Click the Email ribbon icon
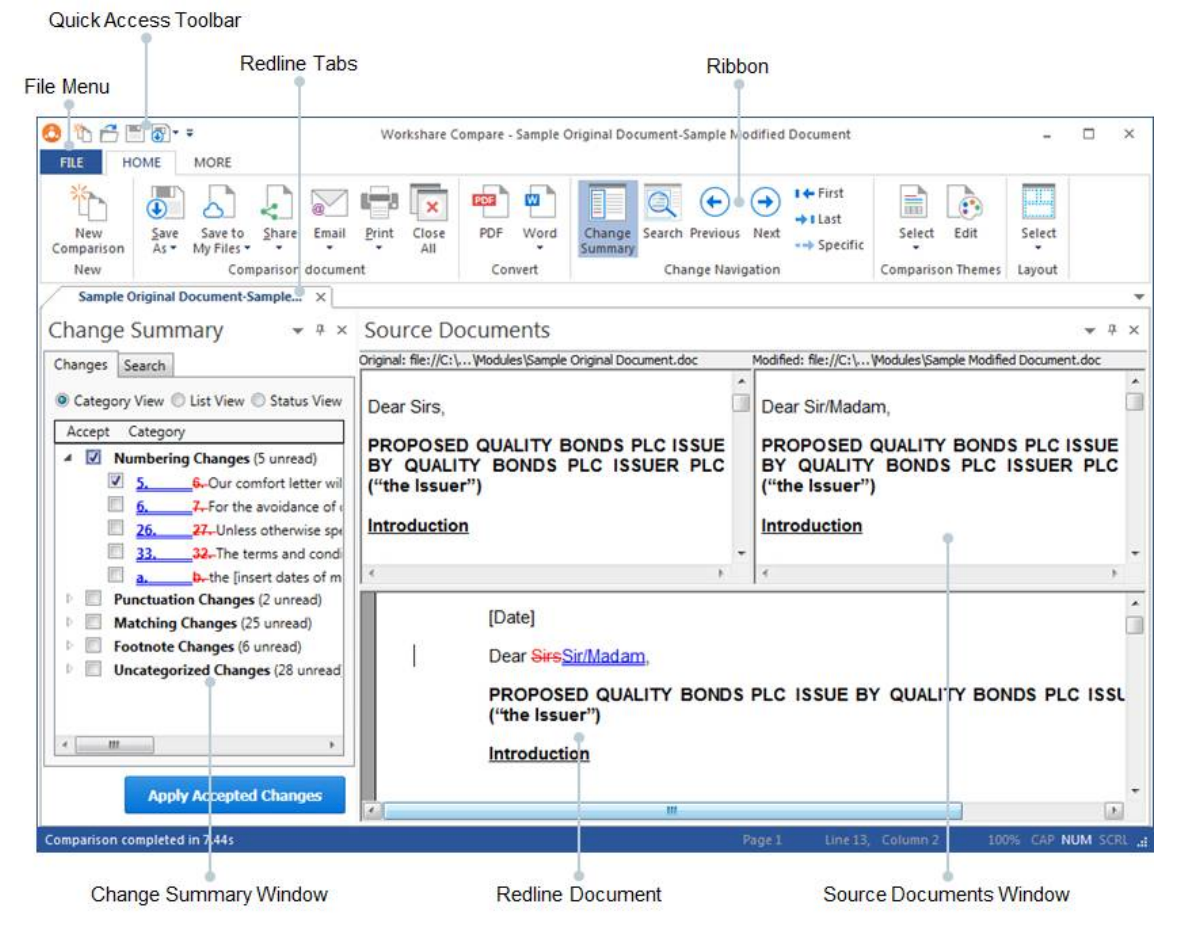The image size is (1182, 932). tap(329, 219)
